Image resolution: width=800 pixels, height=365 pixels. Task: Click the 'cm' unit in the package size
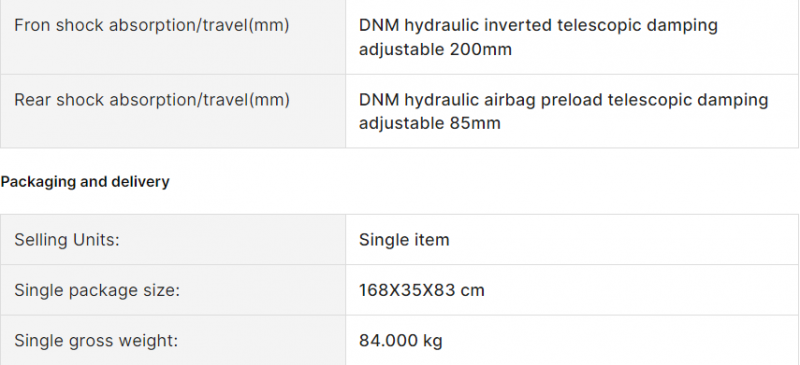tap(472, 291)
